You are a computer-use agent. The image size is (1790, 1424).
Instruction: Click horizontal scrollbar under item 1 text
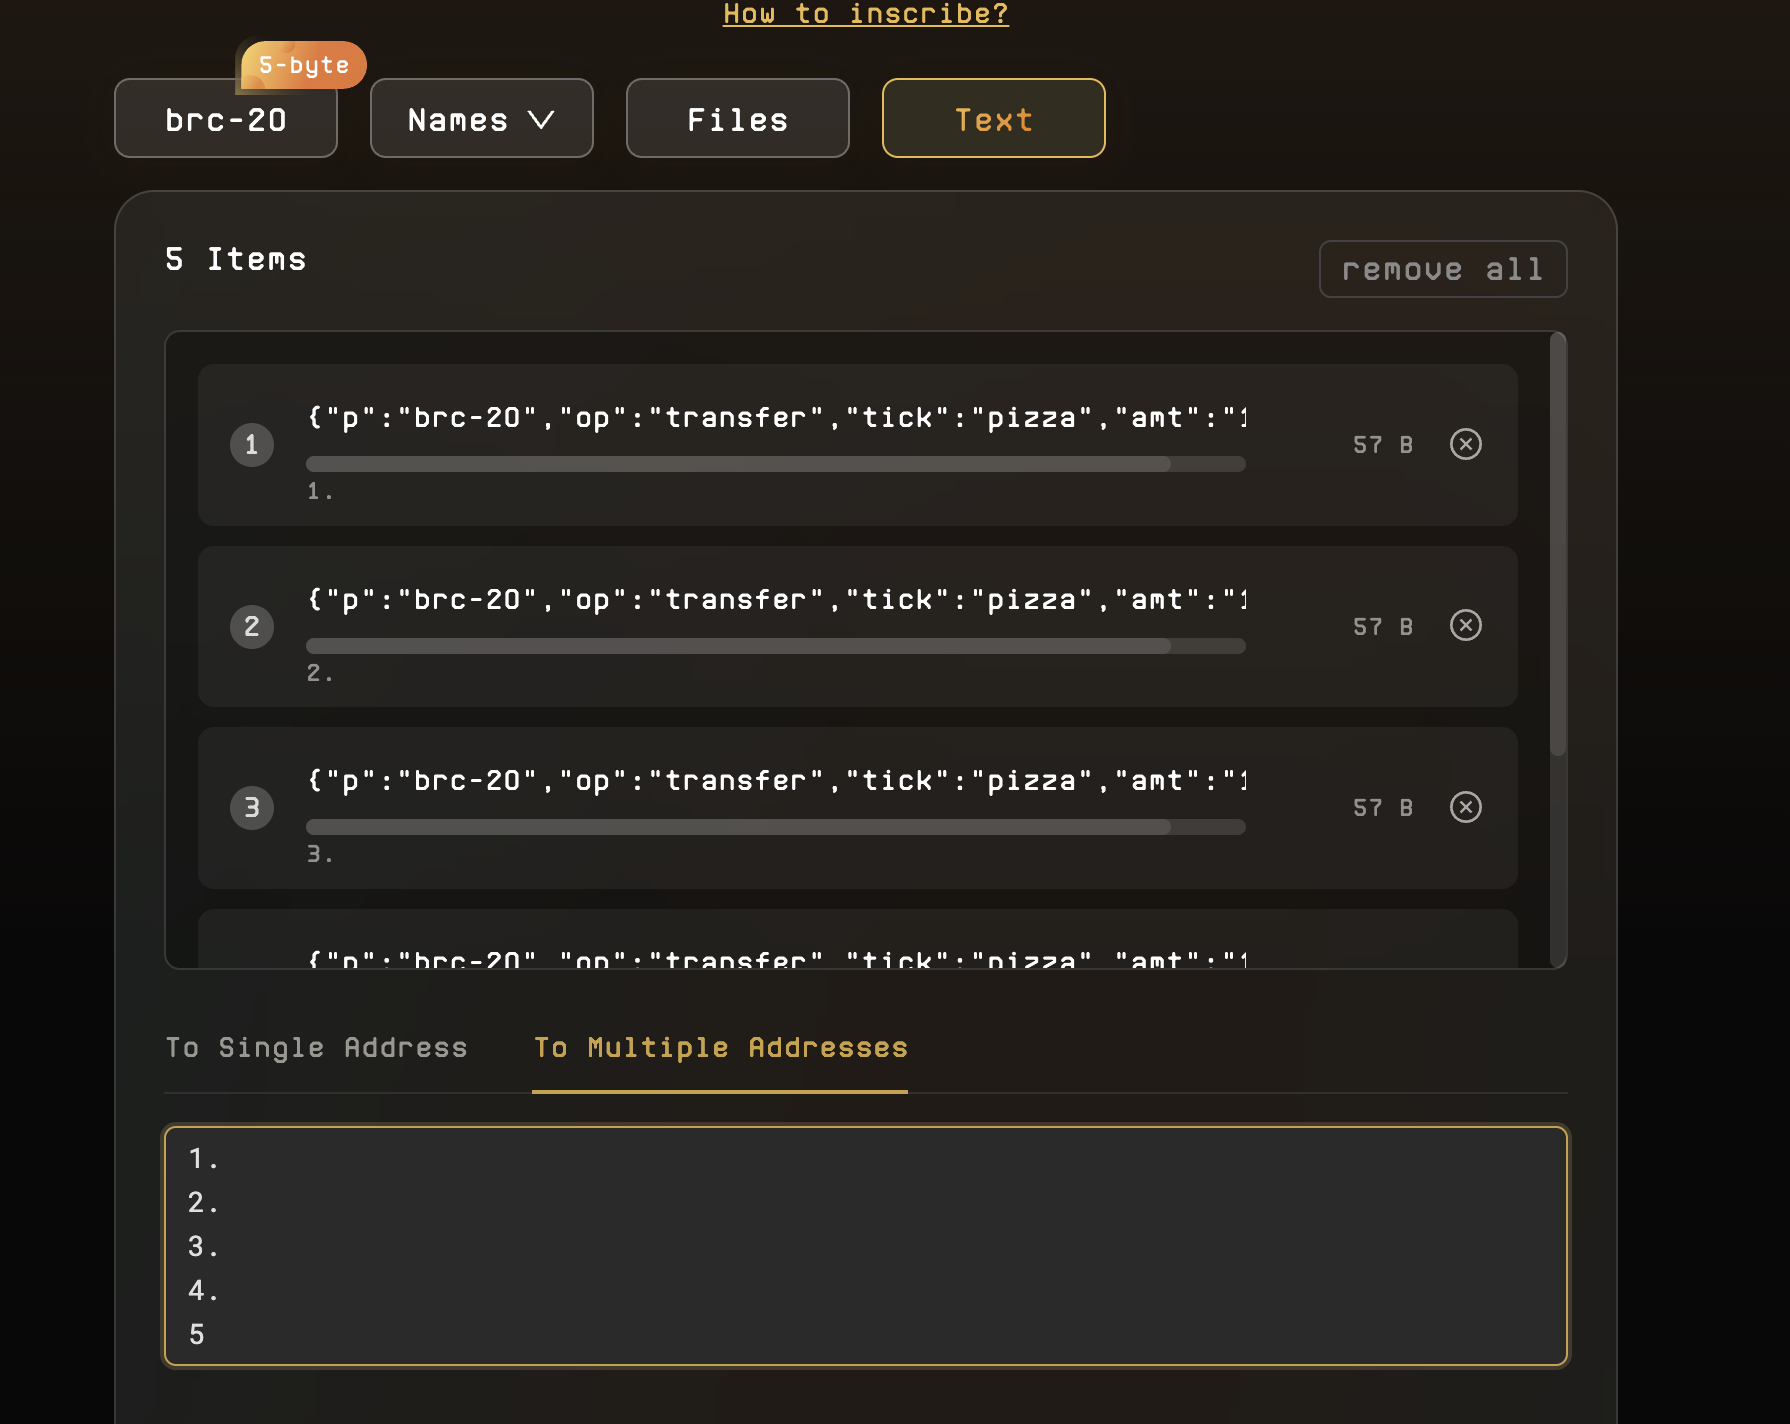click(738, 464)
